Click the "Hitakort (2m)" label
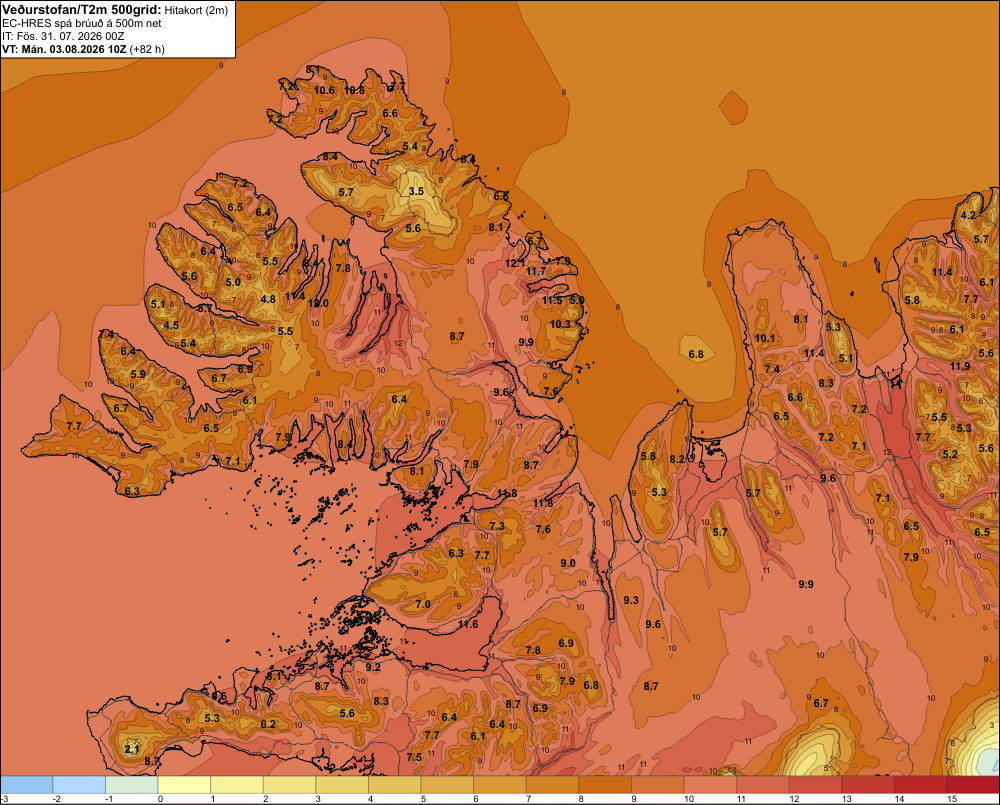The height and width of the screenshot is (805, 1000). [196, 10]
